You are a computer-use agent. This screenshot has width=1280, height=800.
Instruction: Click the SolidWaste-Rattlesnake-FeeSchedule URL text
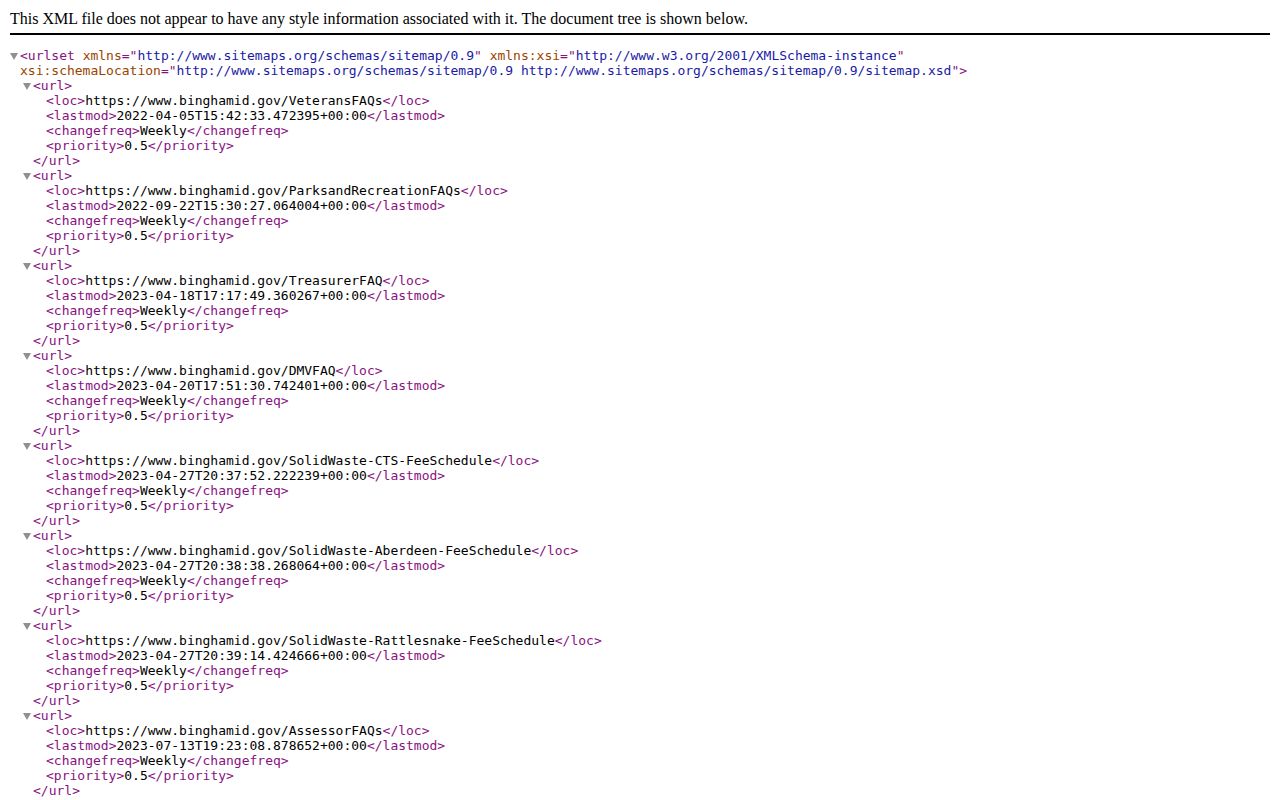pos(320,641)
